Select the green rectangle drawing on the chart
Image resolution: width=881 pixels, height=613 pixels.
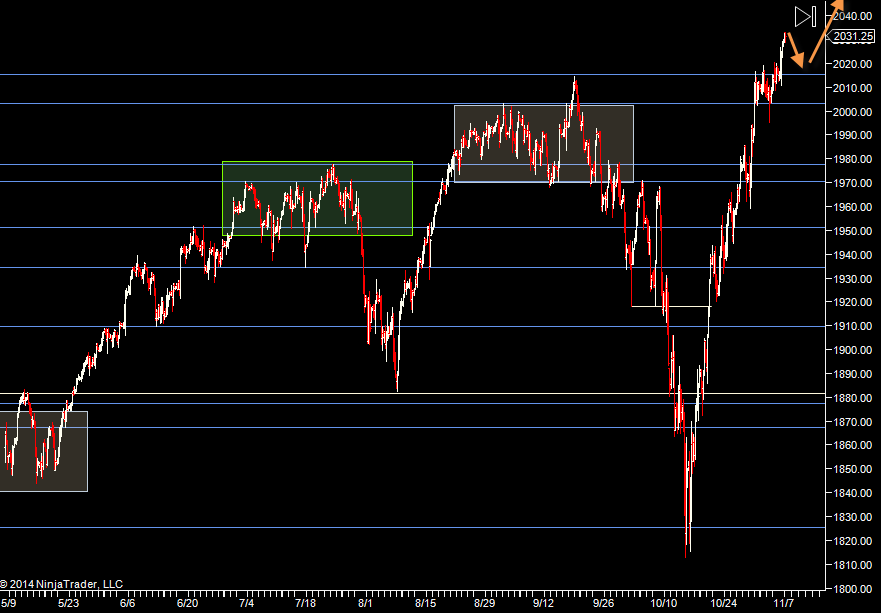[317, 198]
